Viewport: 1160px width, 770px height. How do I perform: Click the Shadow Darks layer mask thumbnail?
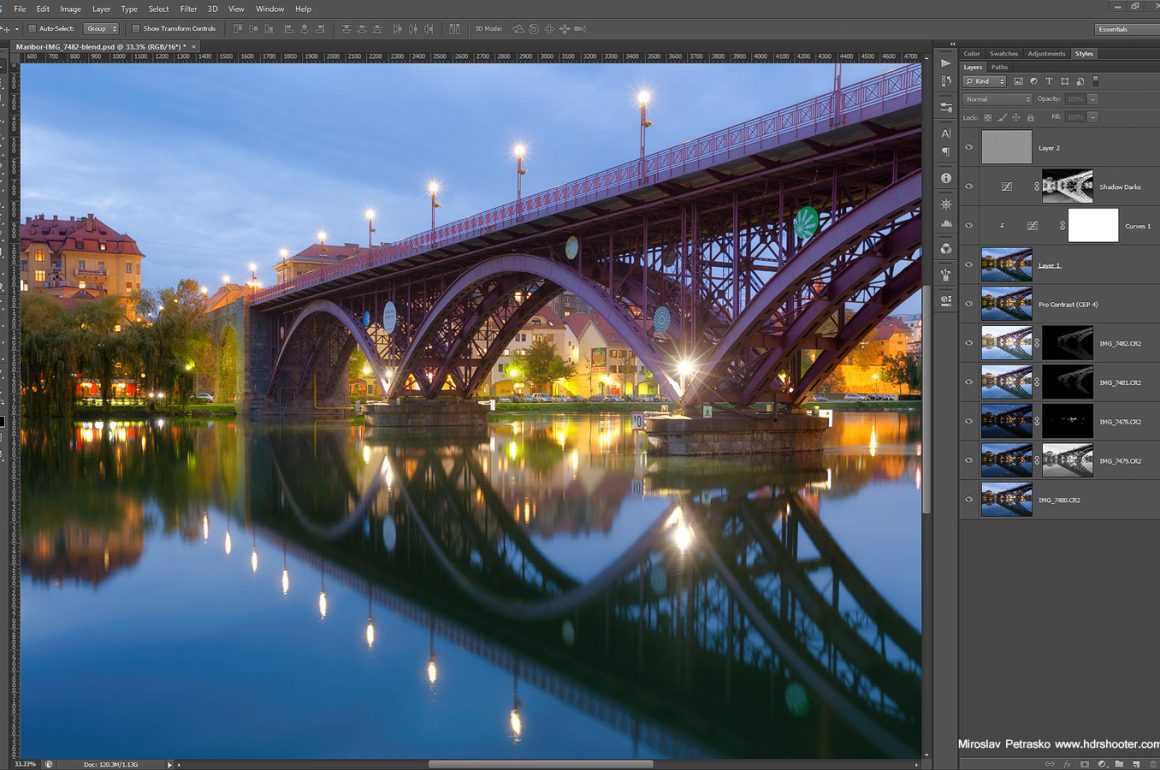point(1067,186)
